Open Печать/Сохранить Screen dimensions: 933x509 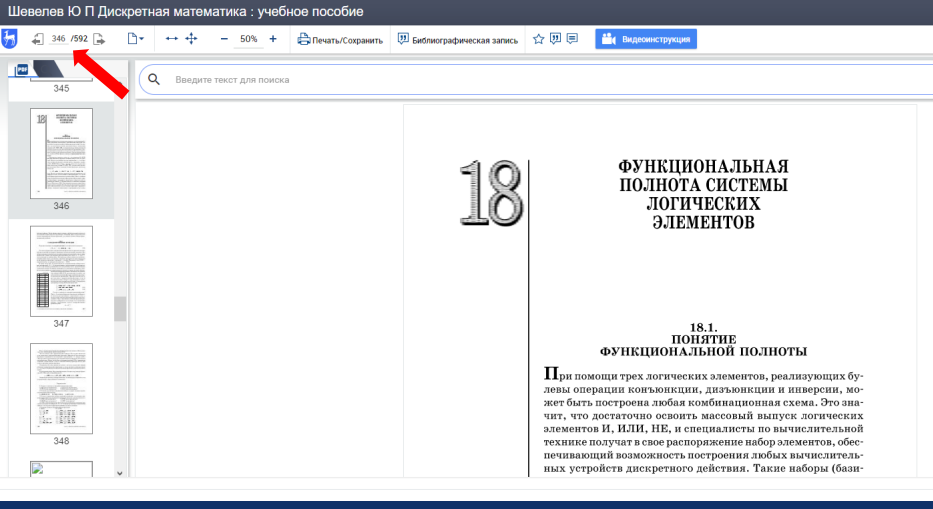340,40
